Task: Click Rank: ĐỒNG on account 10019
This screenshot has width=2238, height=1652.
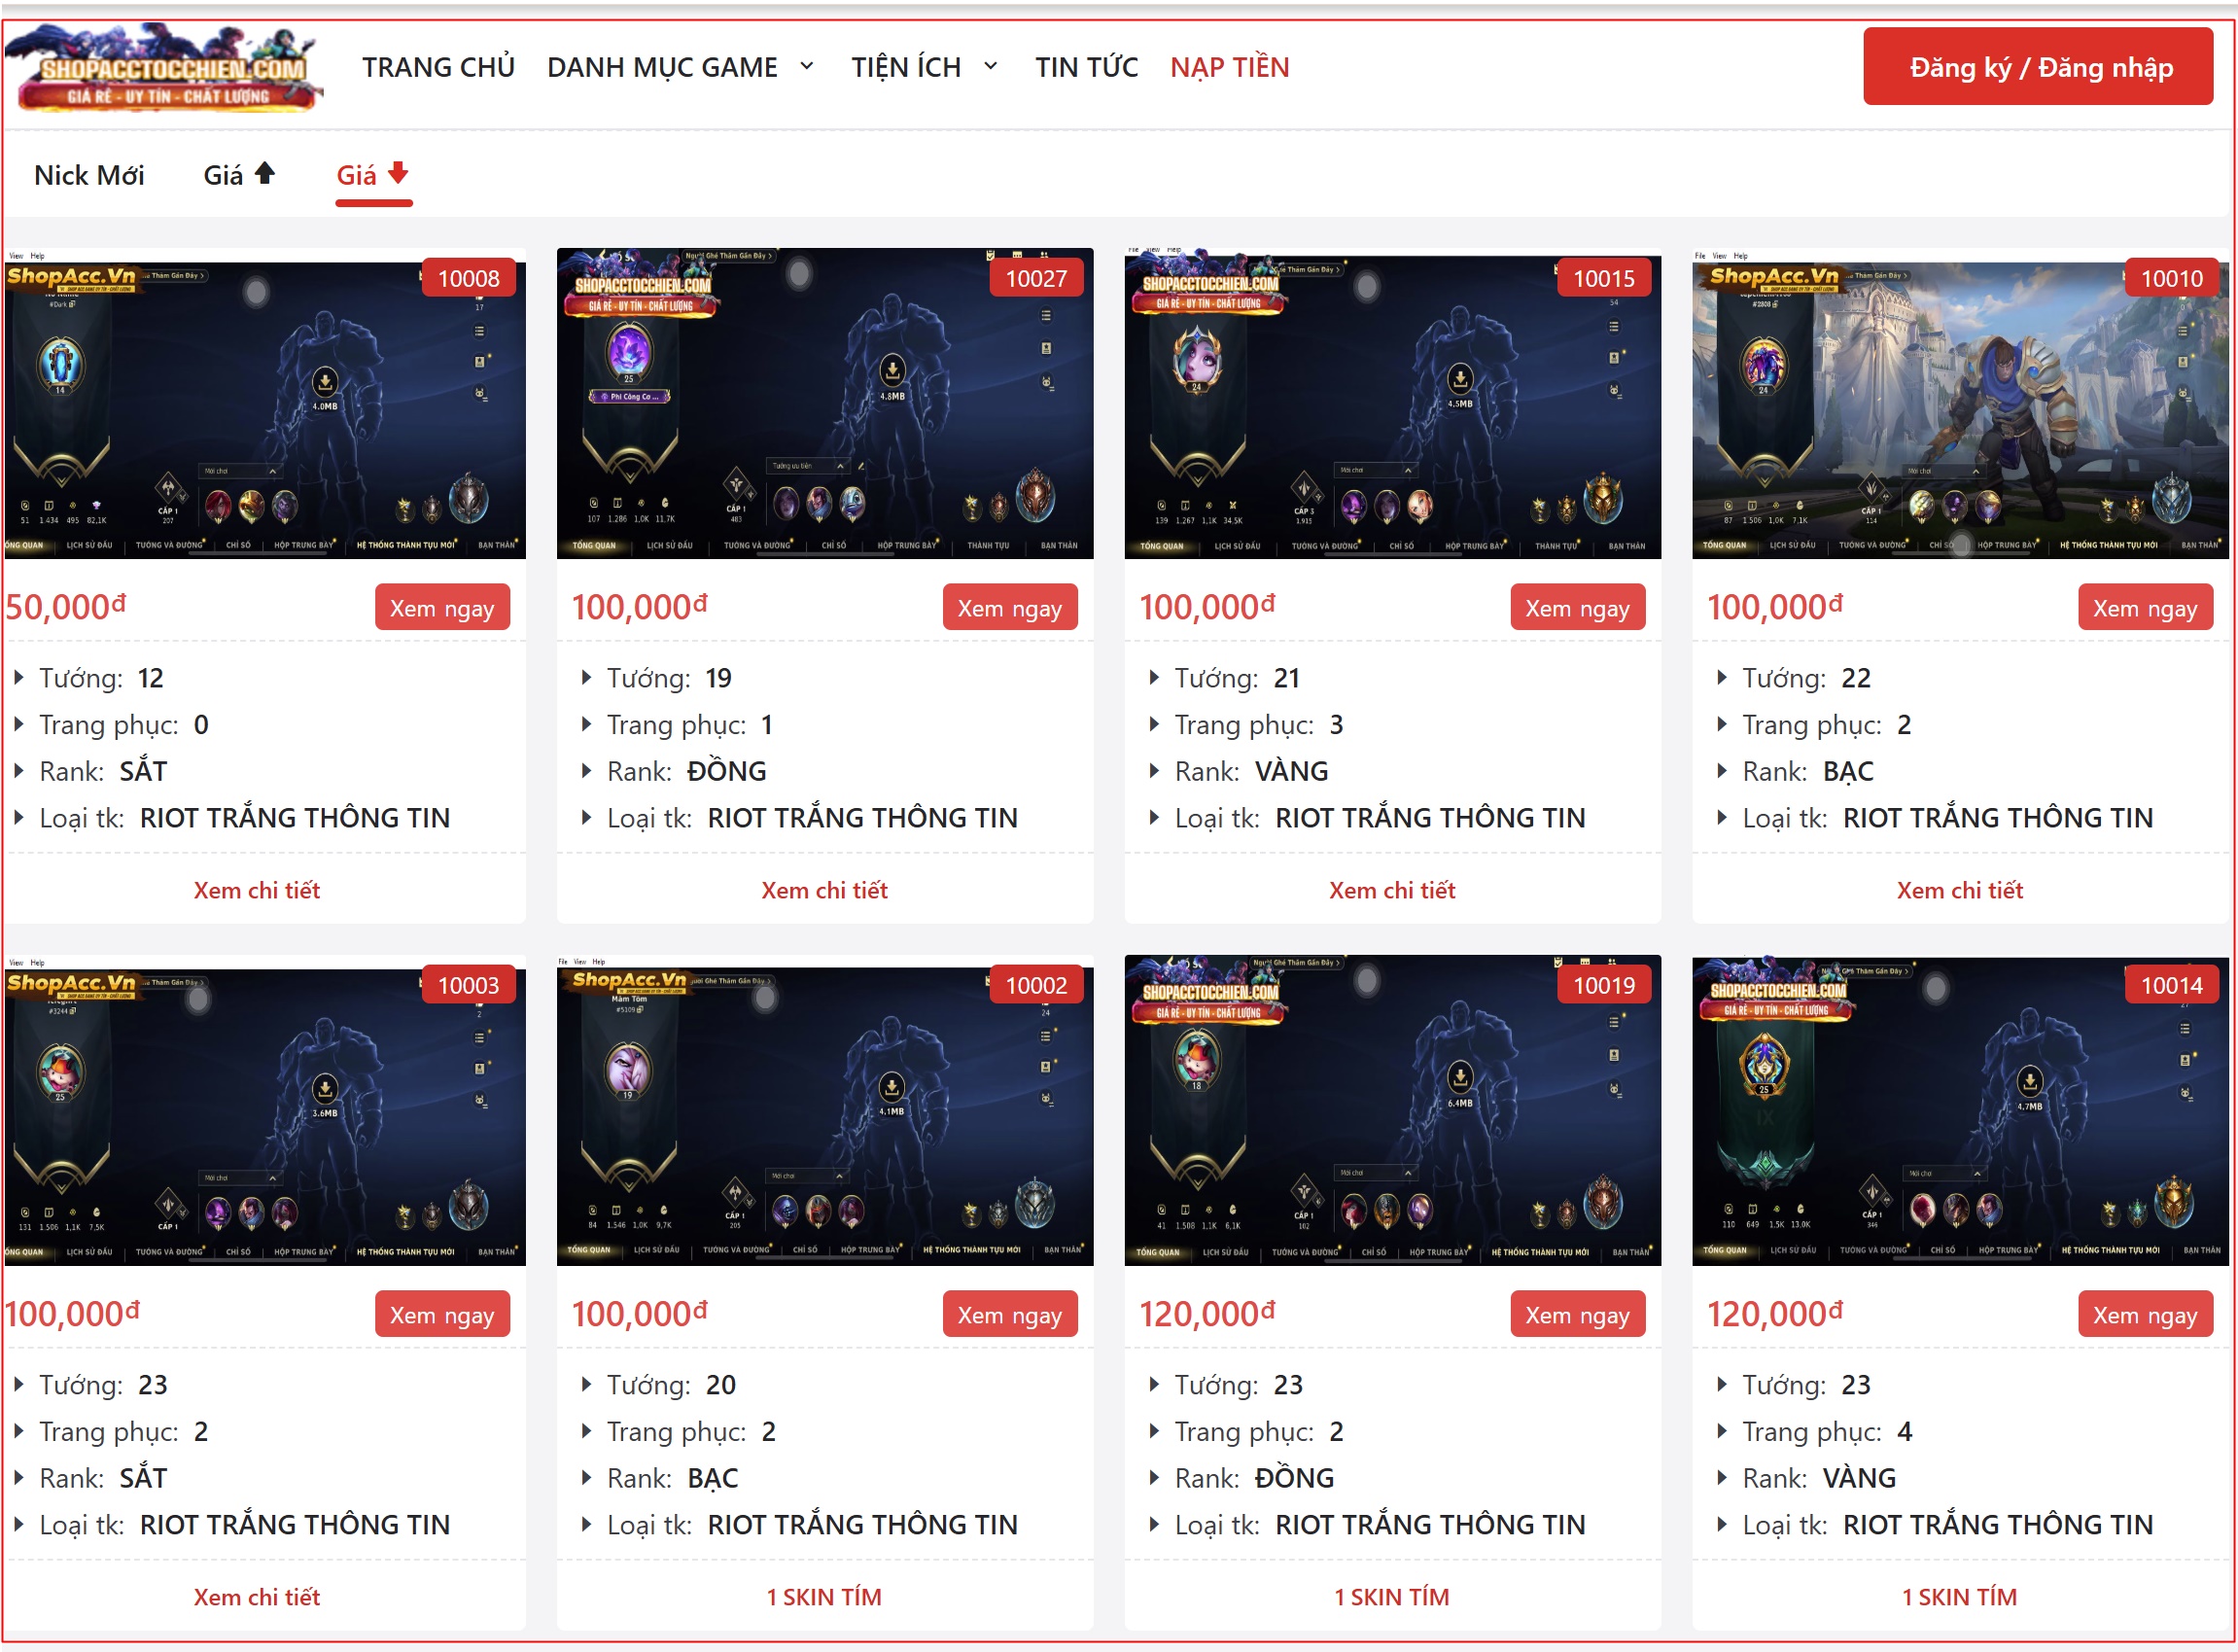Action: 1254,1479
